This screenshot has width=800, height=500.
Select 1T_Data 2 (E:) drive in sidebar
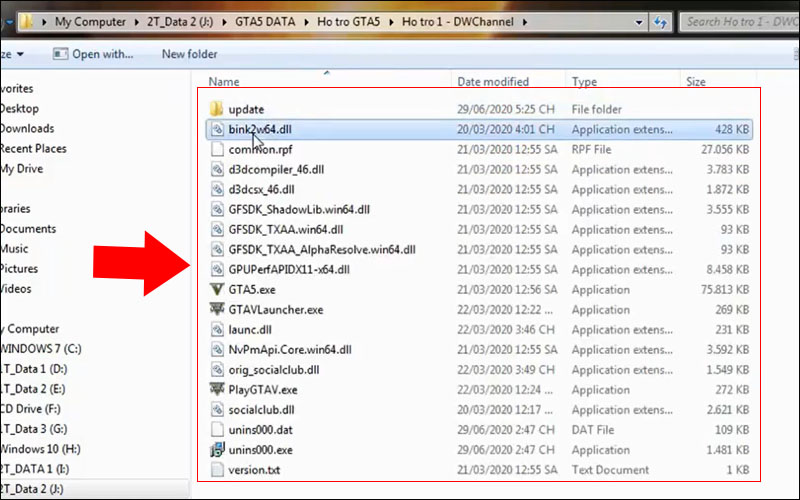pyautogui.click(x=33, y=389)
